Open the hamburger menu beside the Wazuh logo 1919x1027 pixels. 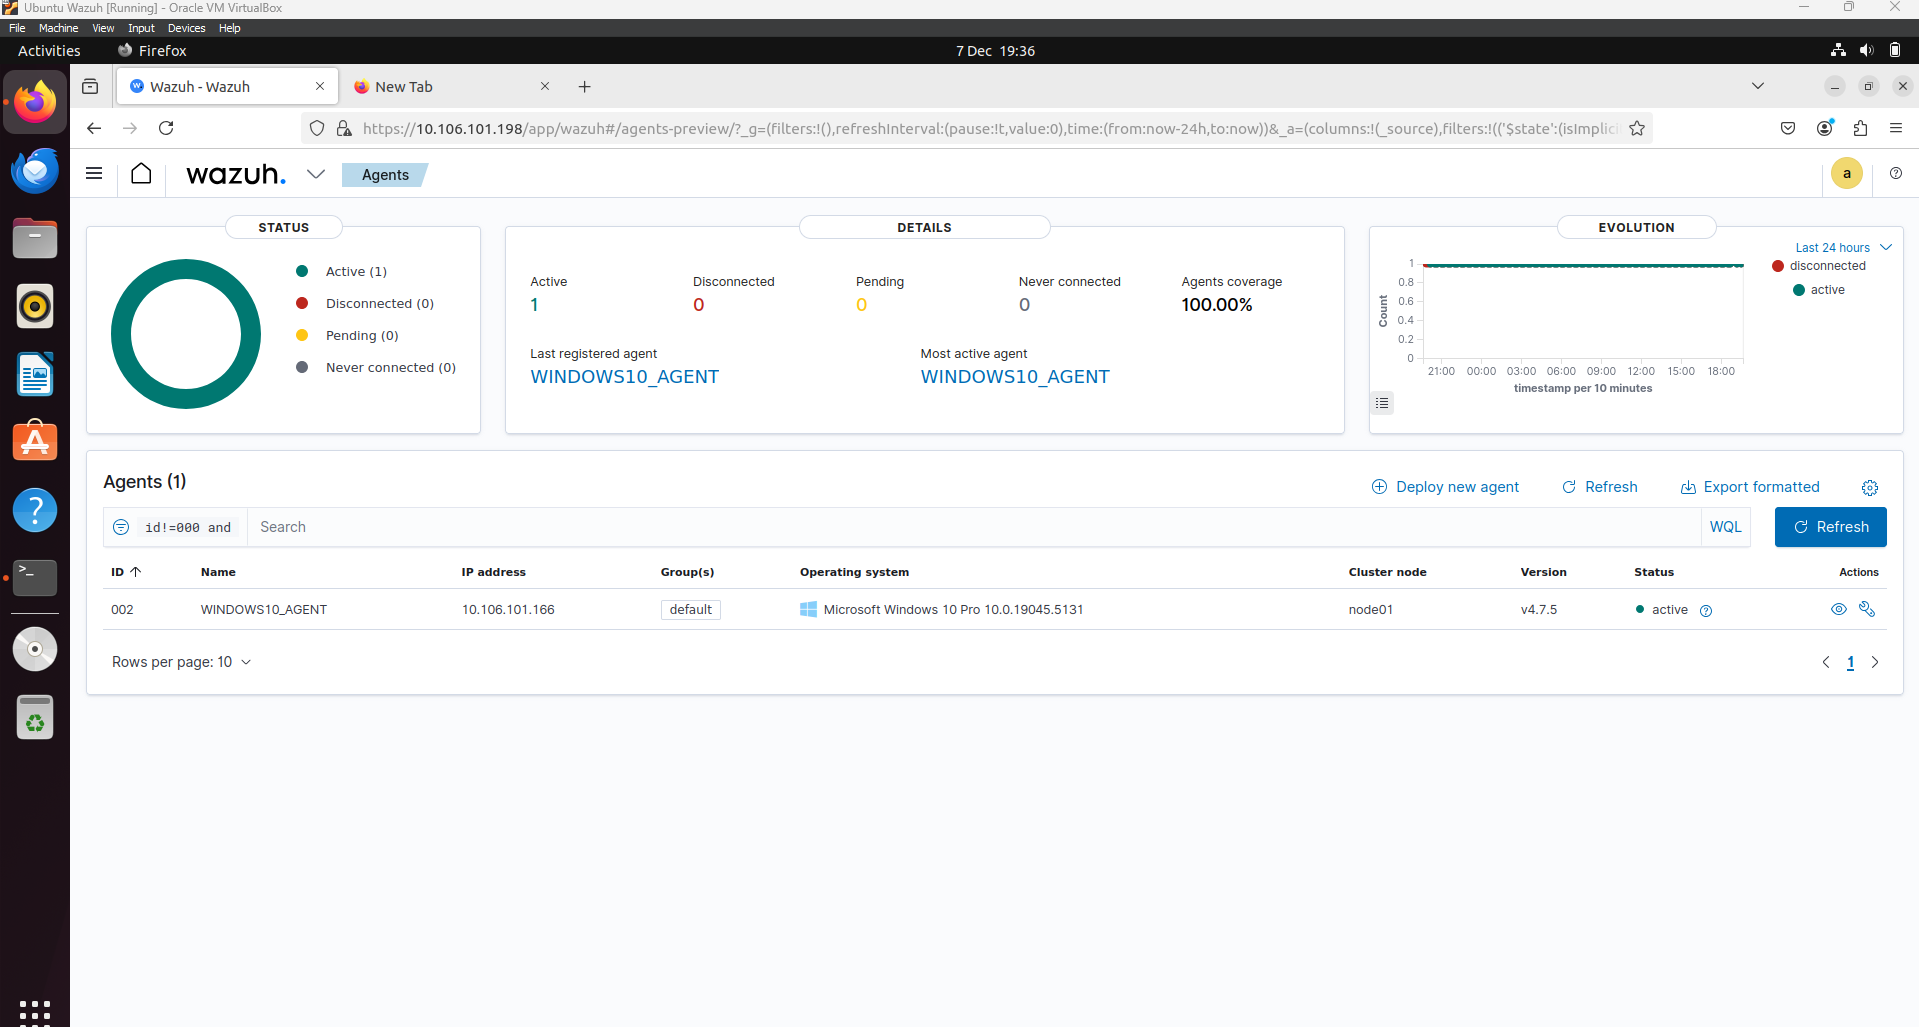(93, 173)
